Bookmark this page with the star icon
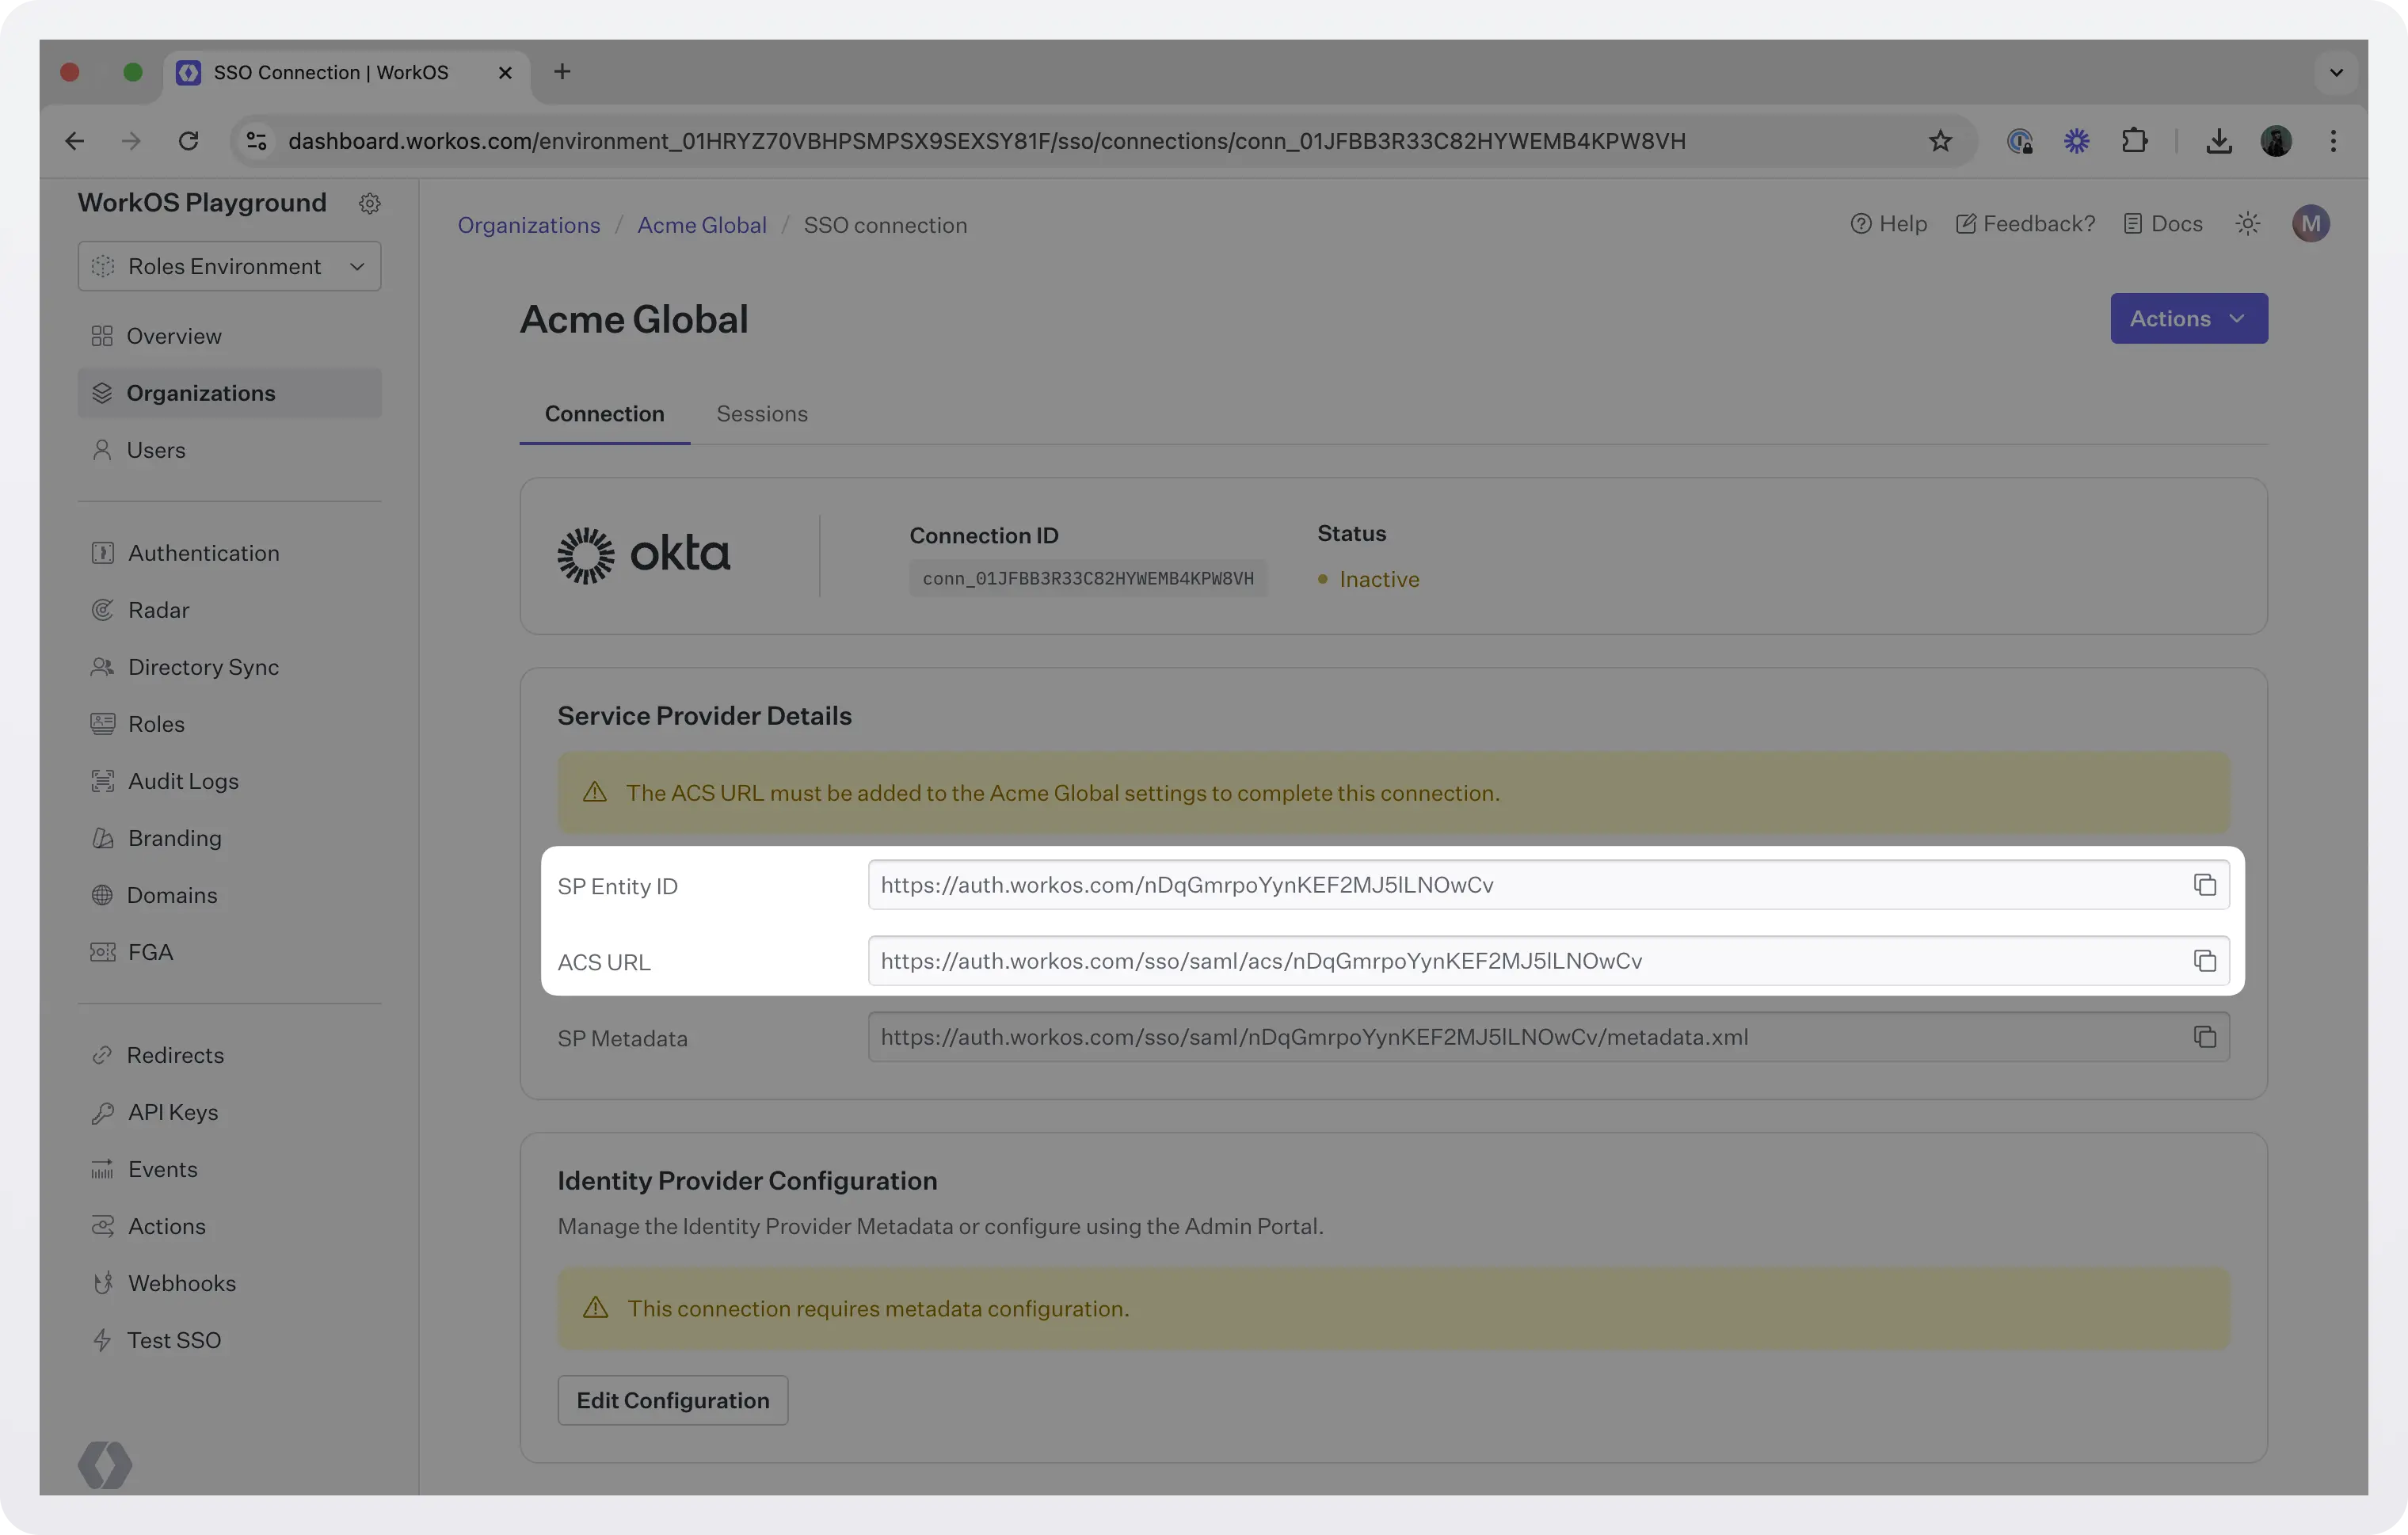 [1940, 141]
